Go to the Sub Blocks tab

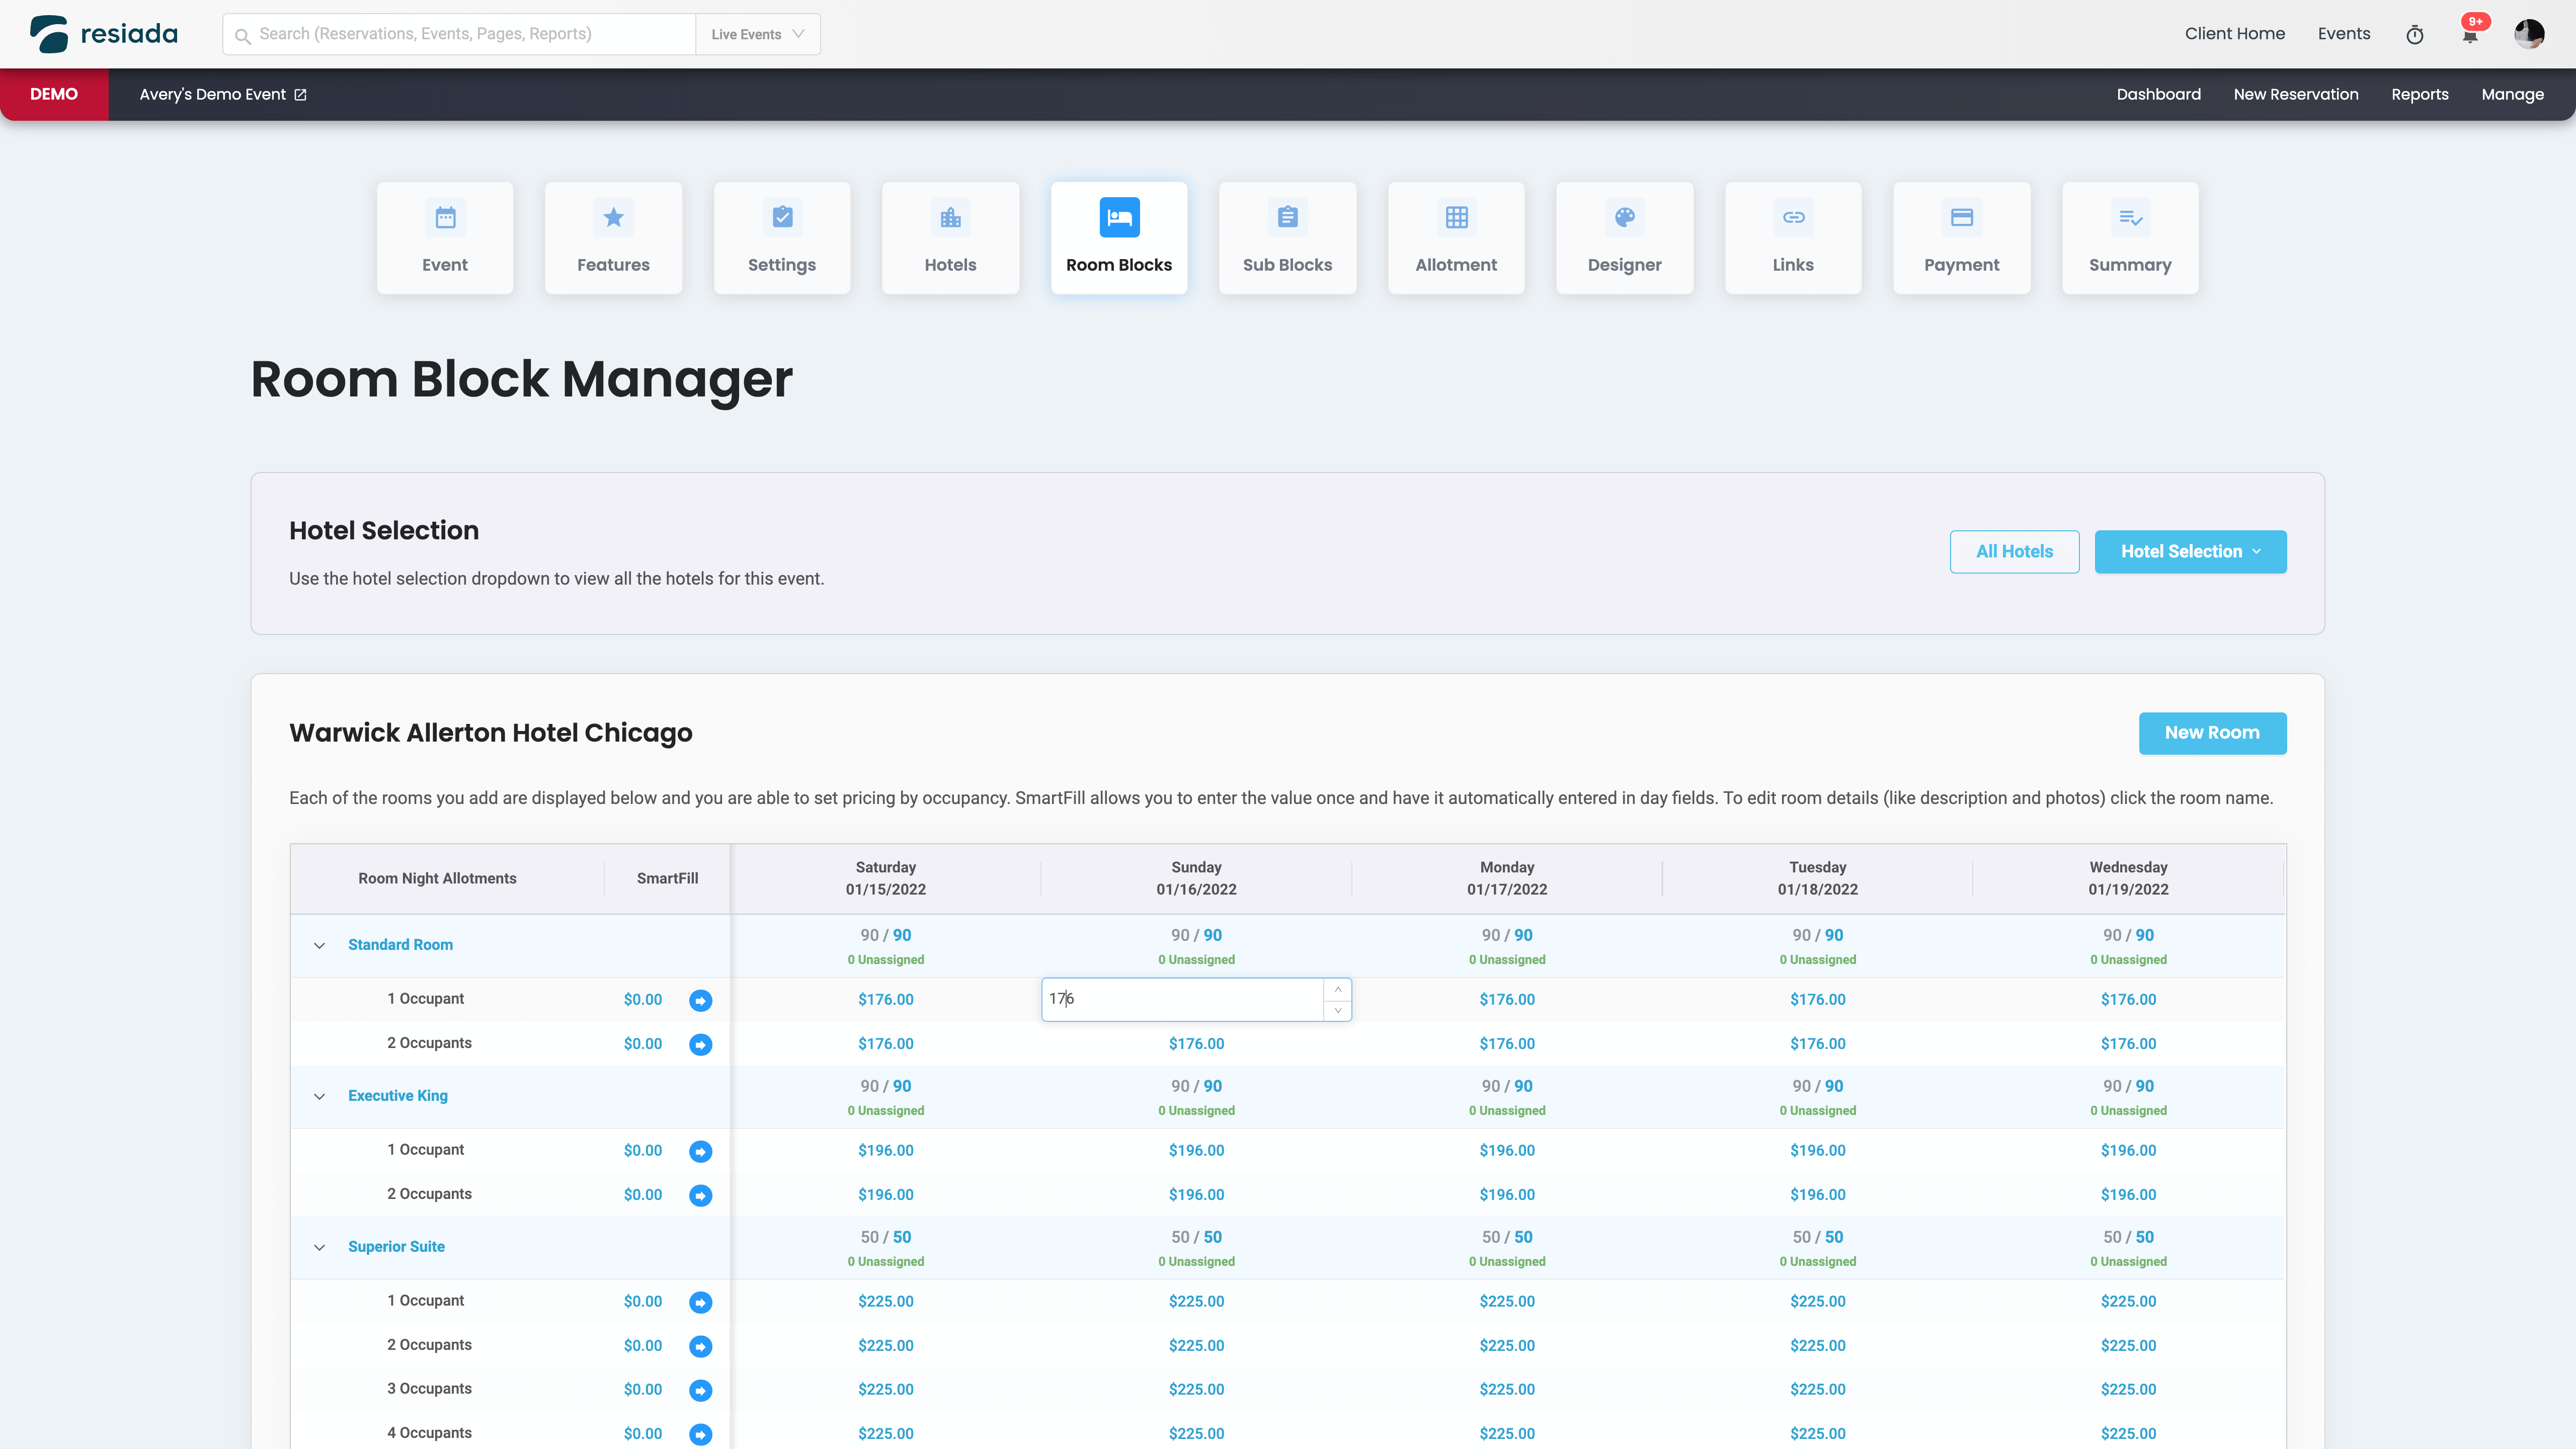click(1287, 238)
